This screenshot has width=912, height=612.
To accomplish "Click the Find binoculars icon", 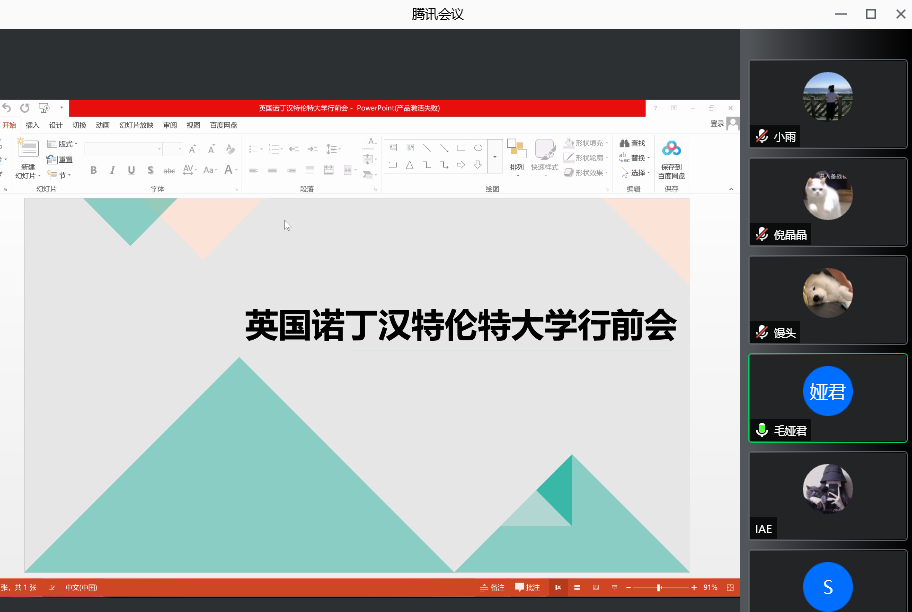I will click(624, 144).
